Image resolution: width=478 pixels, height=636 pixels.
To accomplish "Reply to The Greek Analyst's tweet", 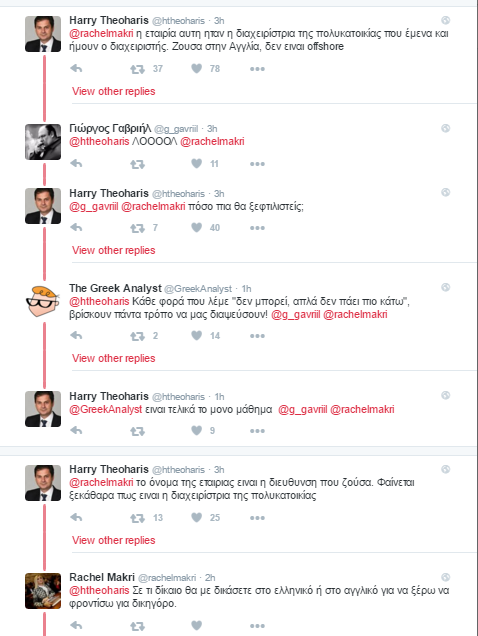I will [76, 335].
